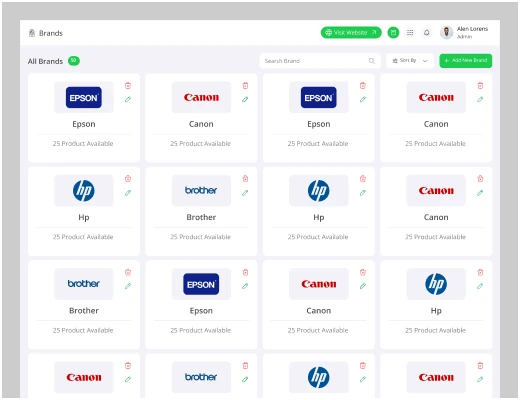Image resolution: width=520 pixels, height=400 pixels.
Task: Edit the last Canon card in bottom row
Action: click(x=480, y=379)
